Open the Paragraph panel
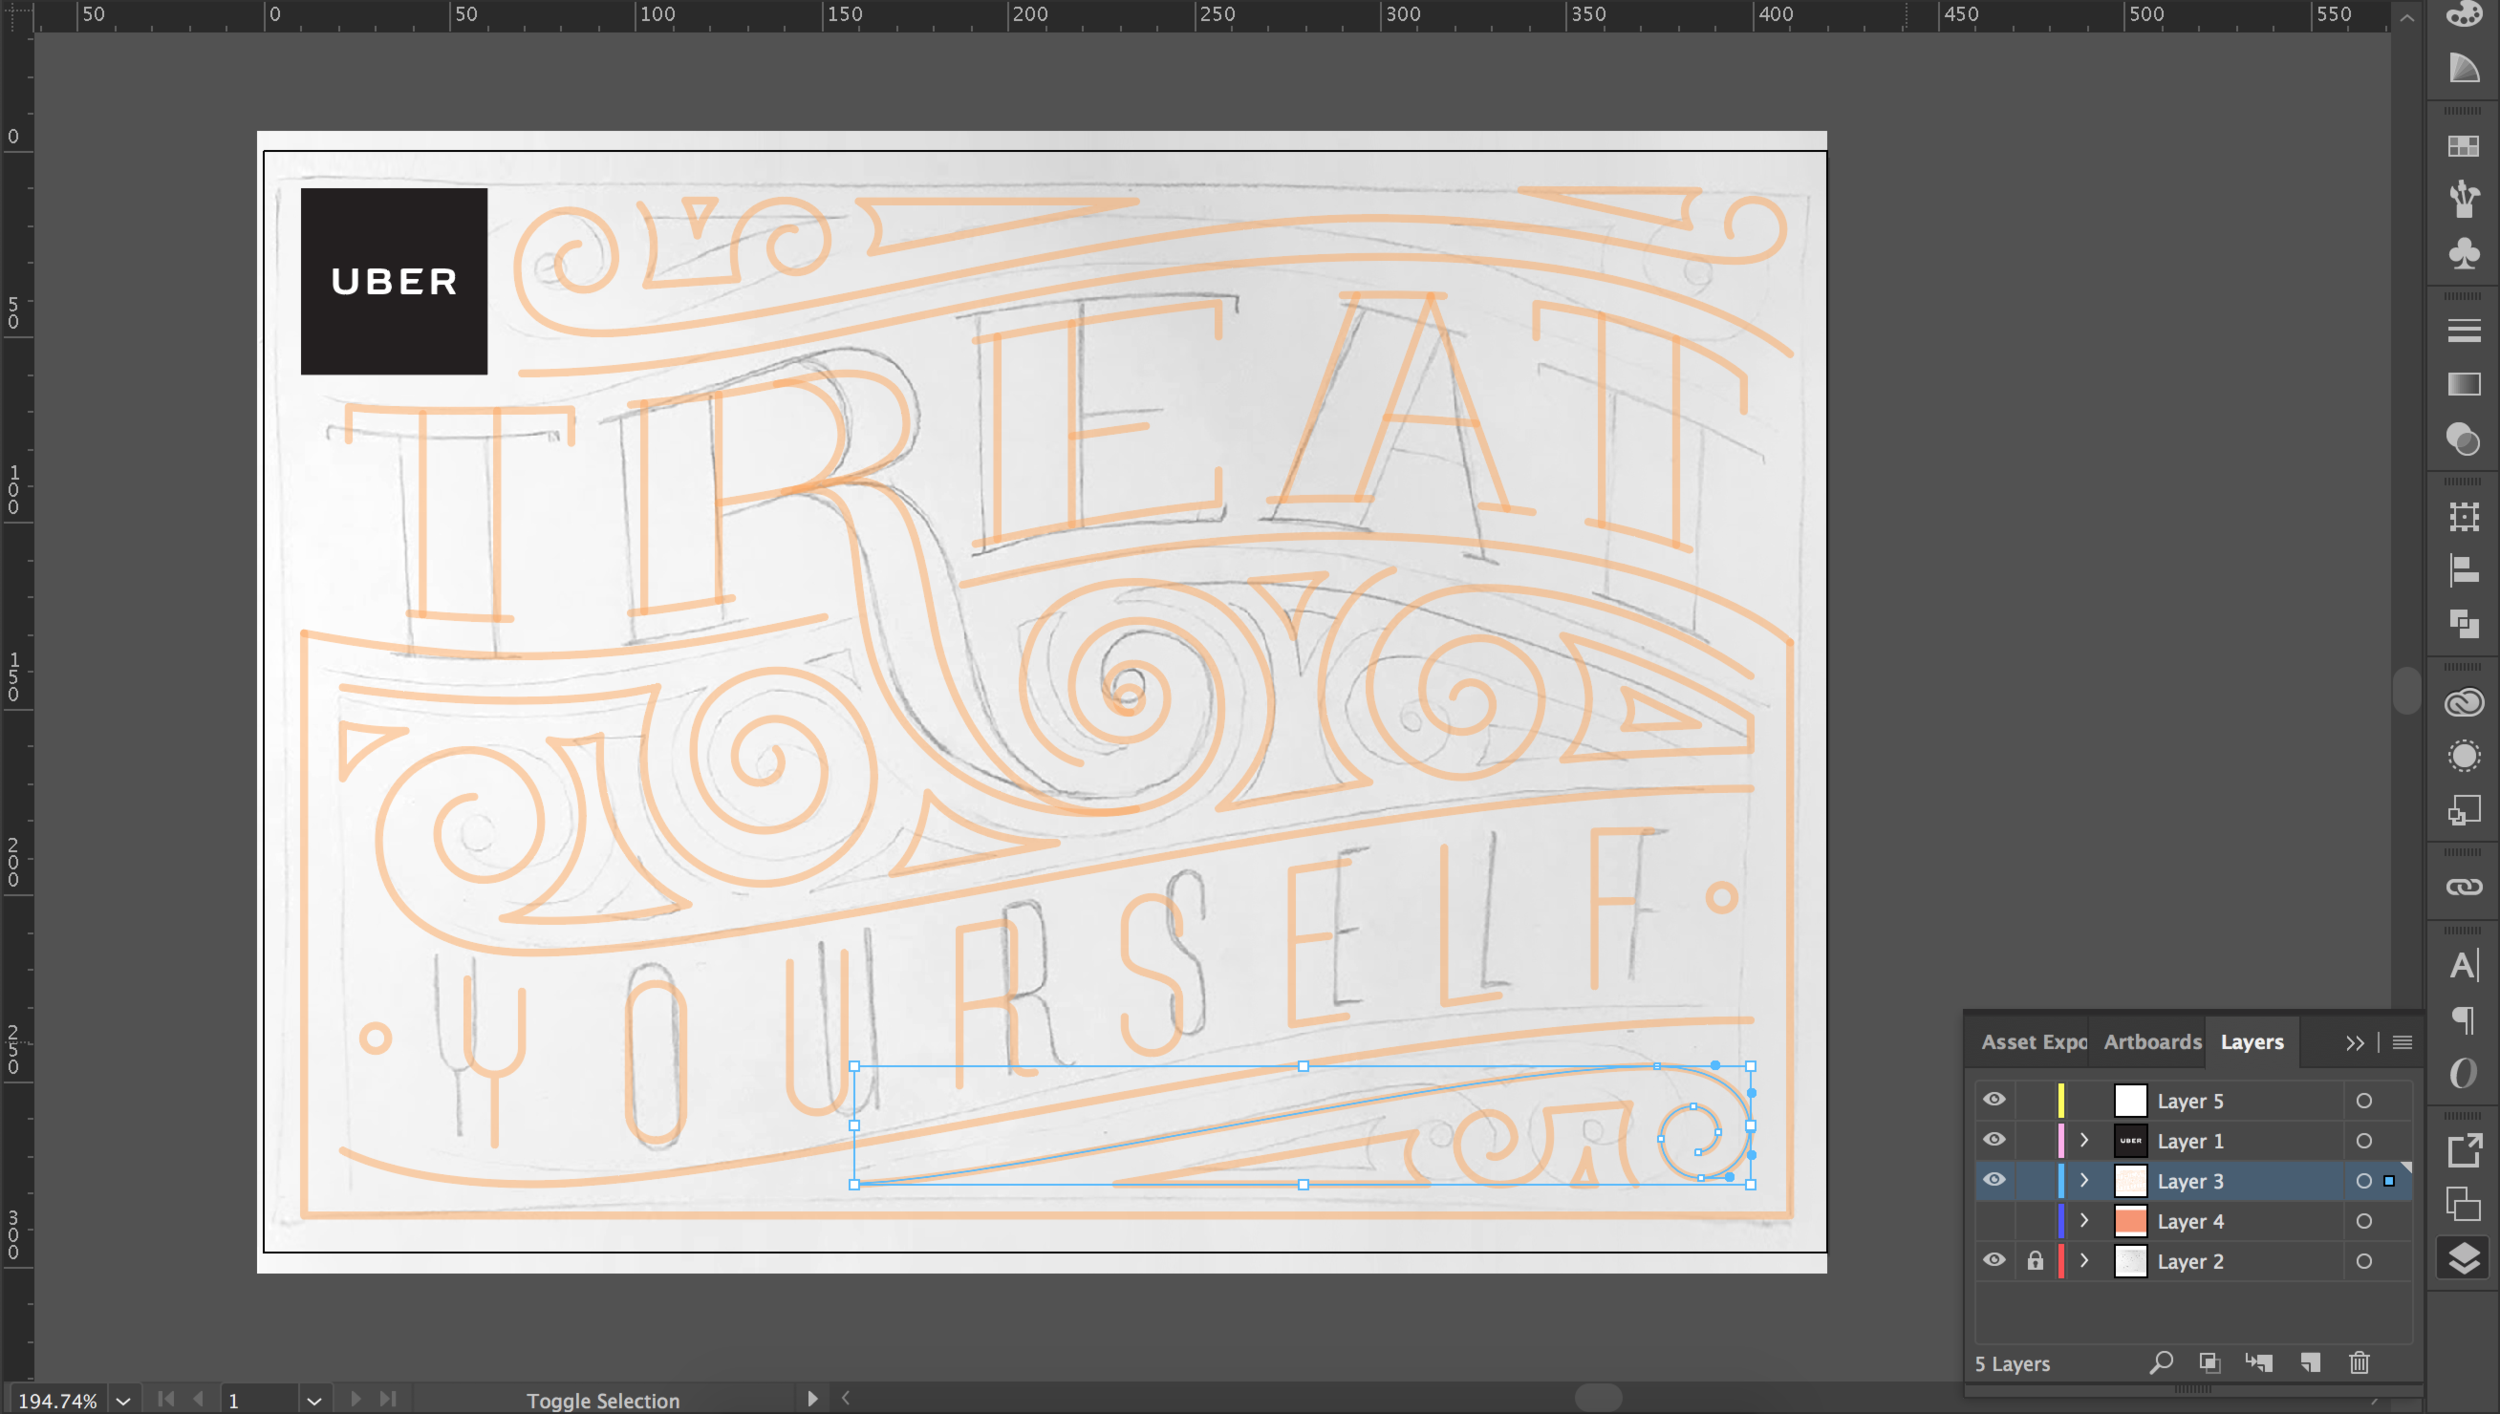 coord(2464,1019)
